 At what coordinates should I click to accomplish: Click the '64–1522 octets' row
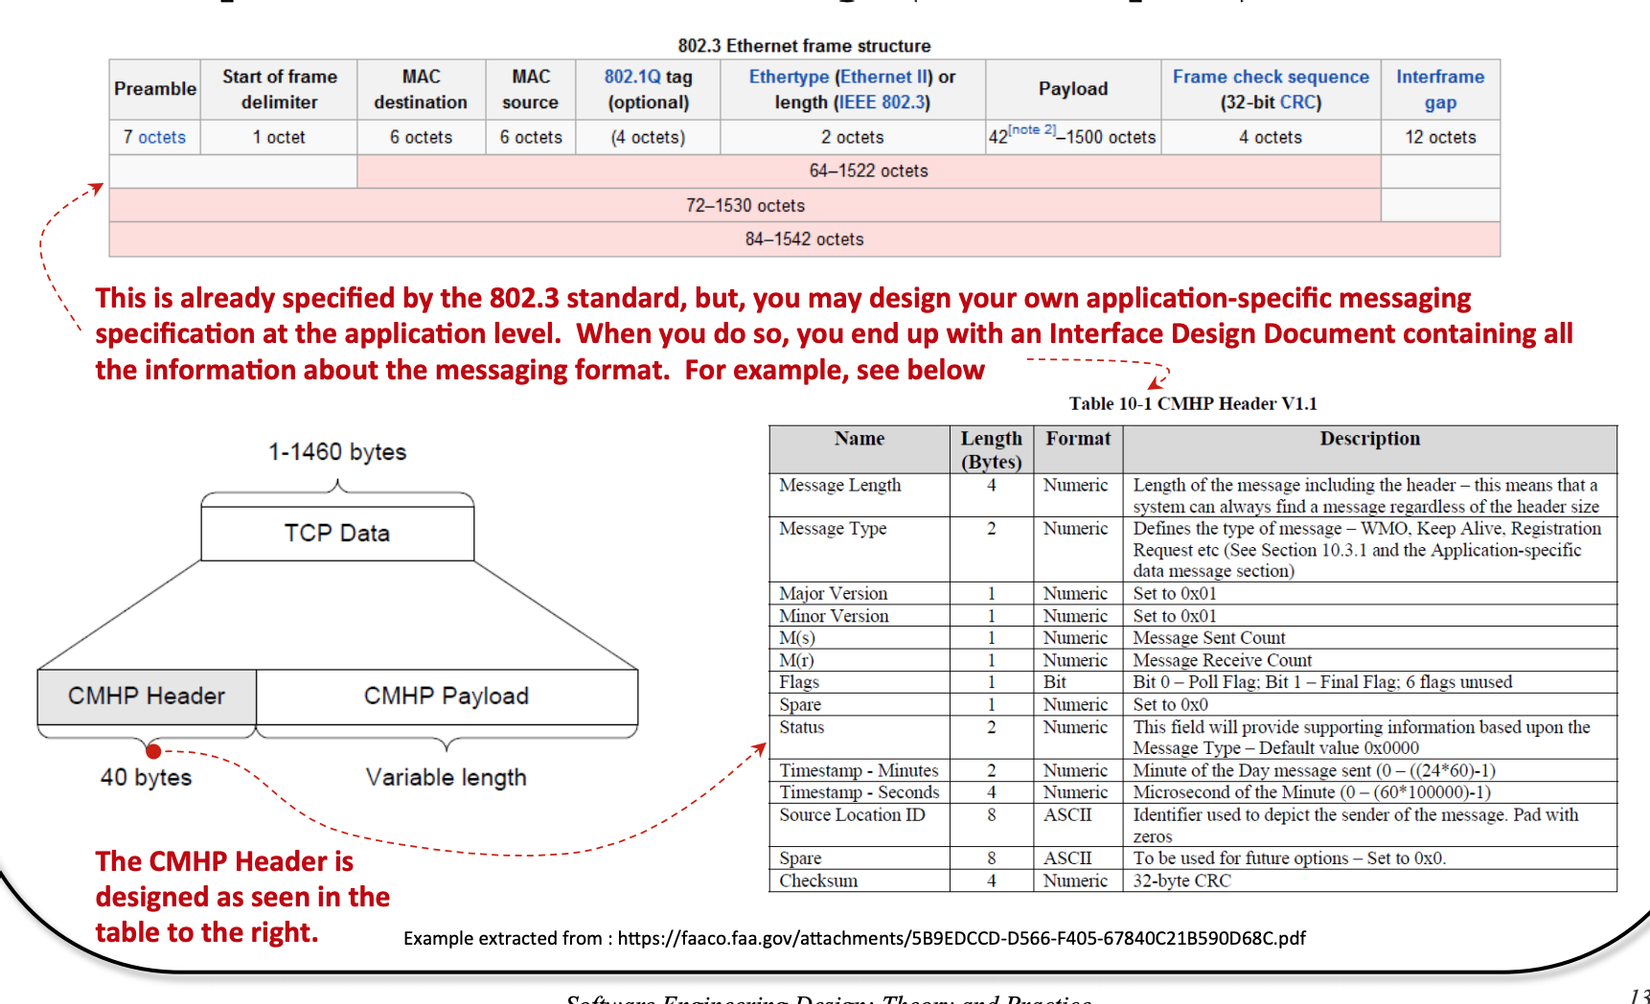(x=869, y=171)
